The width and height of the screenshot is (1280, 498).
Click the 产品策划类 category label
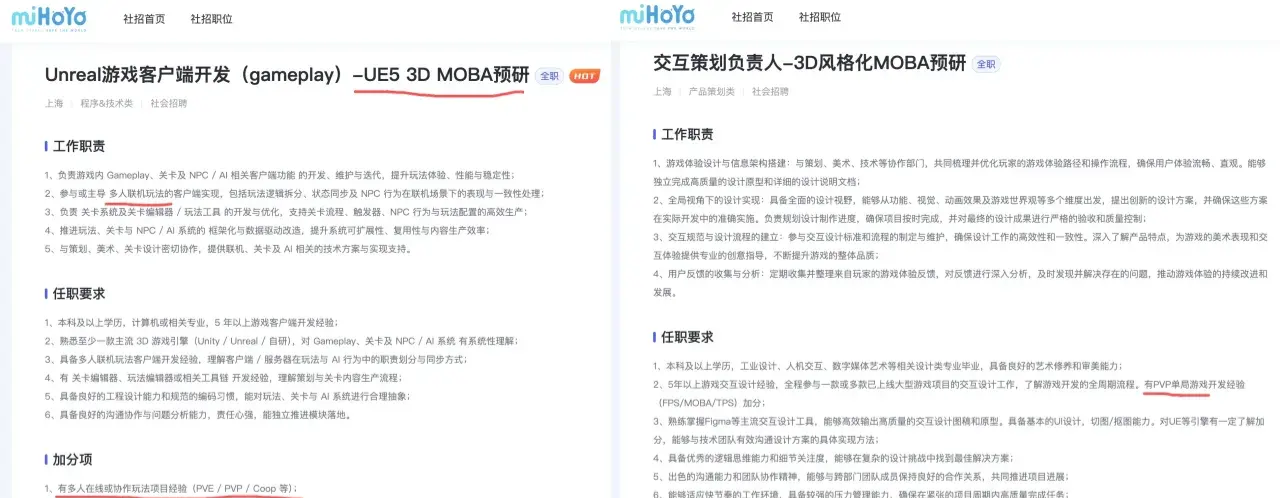[x=711, y=91]
